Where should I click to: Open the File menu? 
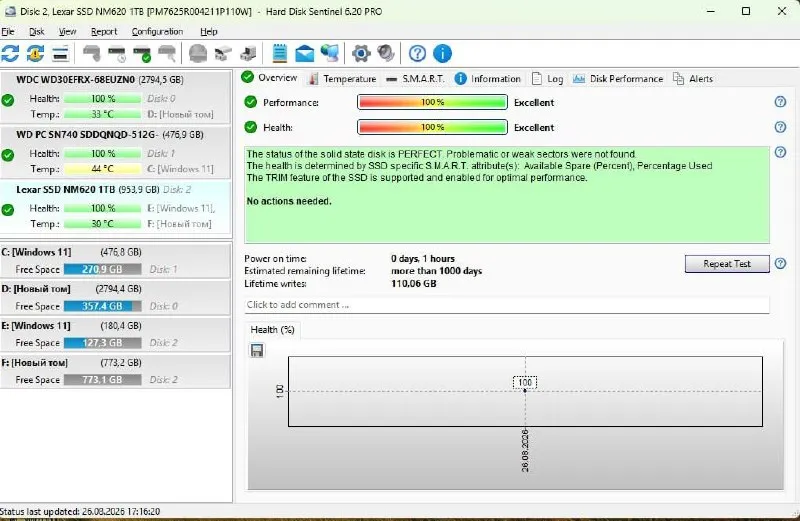8,32
